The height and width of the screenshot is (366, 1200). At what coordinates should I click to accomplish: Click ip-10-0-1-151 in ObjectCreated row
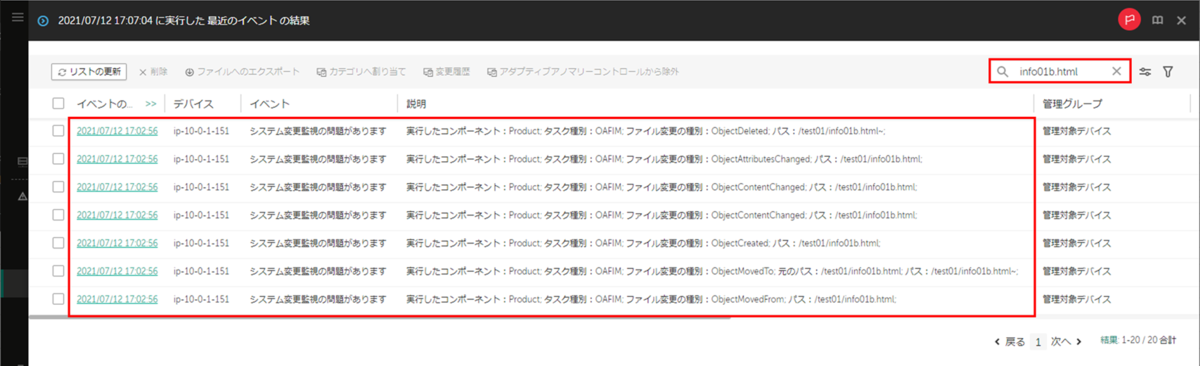click(x=202, y=243)
